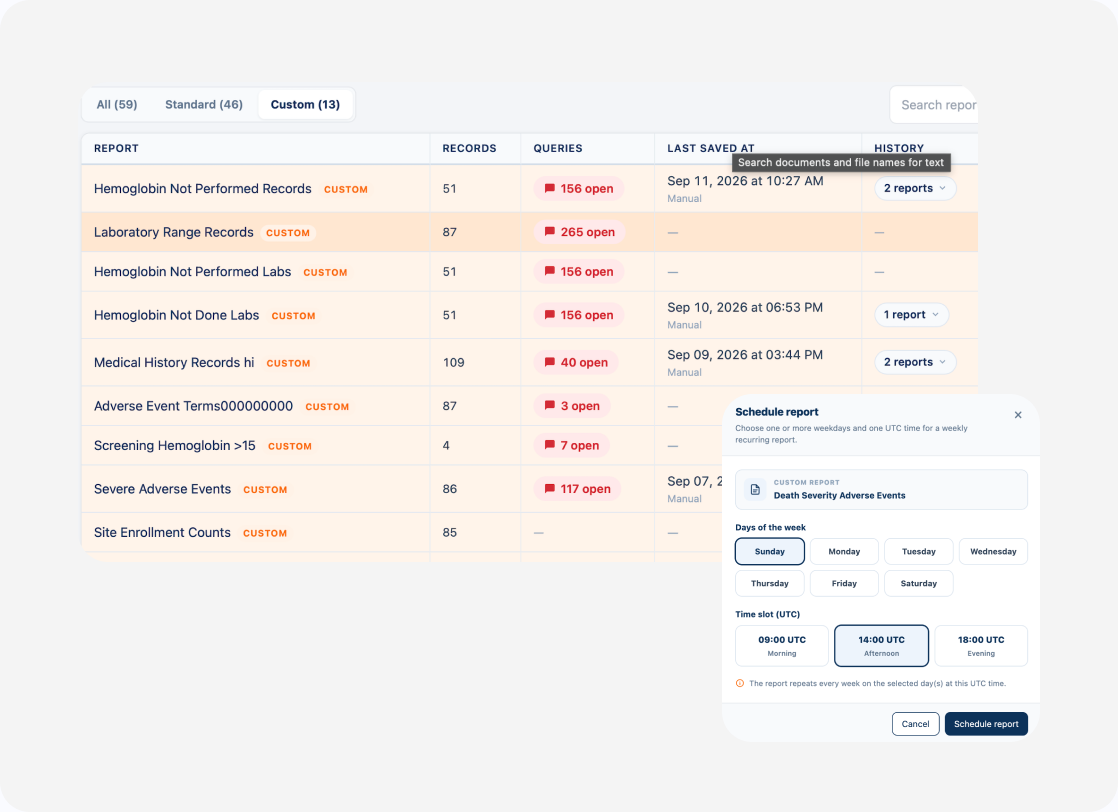Click the CUSTOM tag on Site Enrollment Counts
The height and width of the screenshot is (812, 1118).
(265, 533)
